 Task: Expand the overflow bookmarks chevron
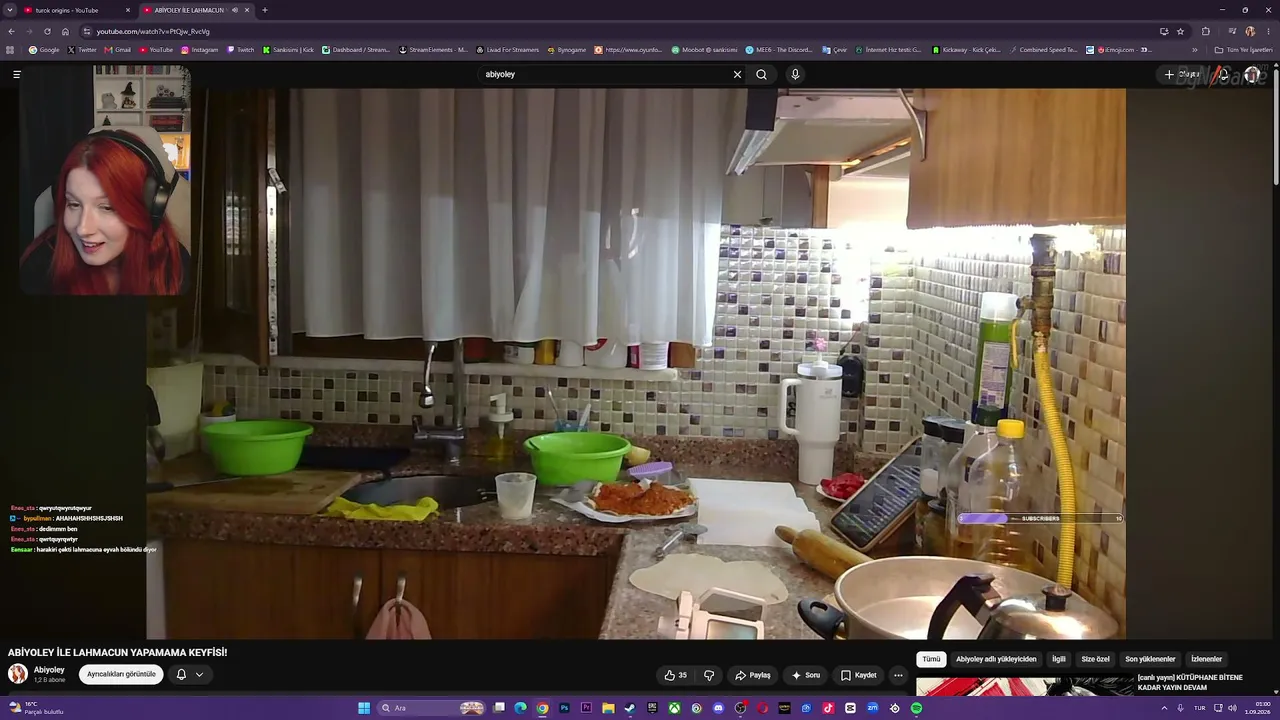[1194, 50]
